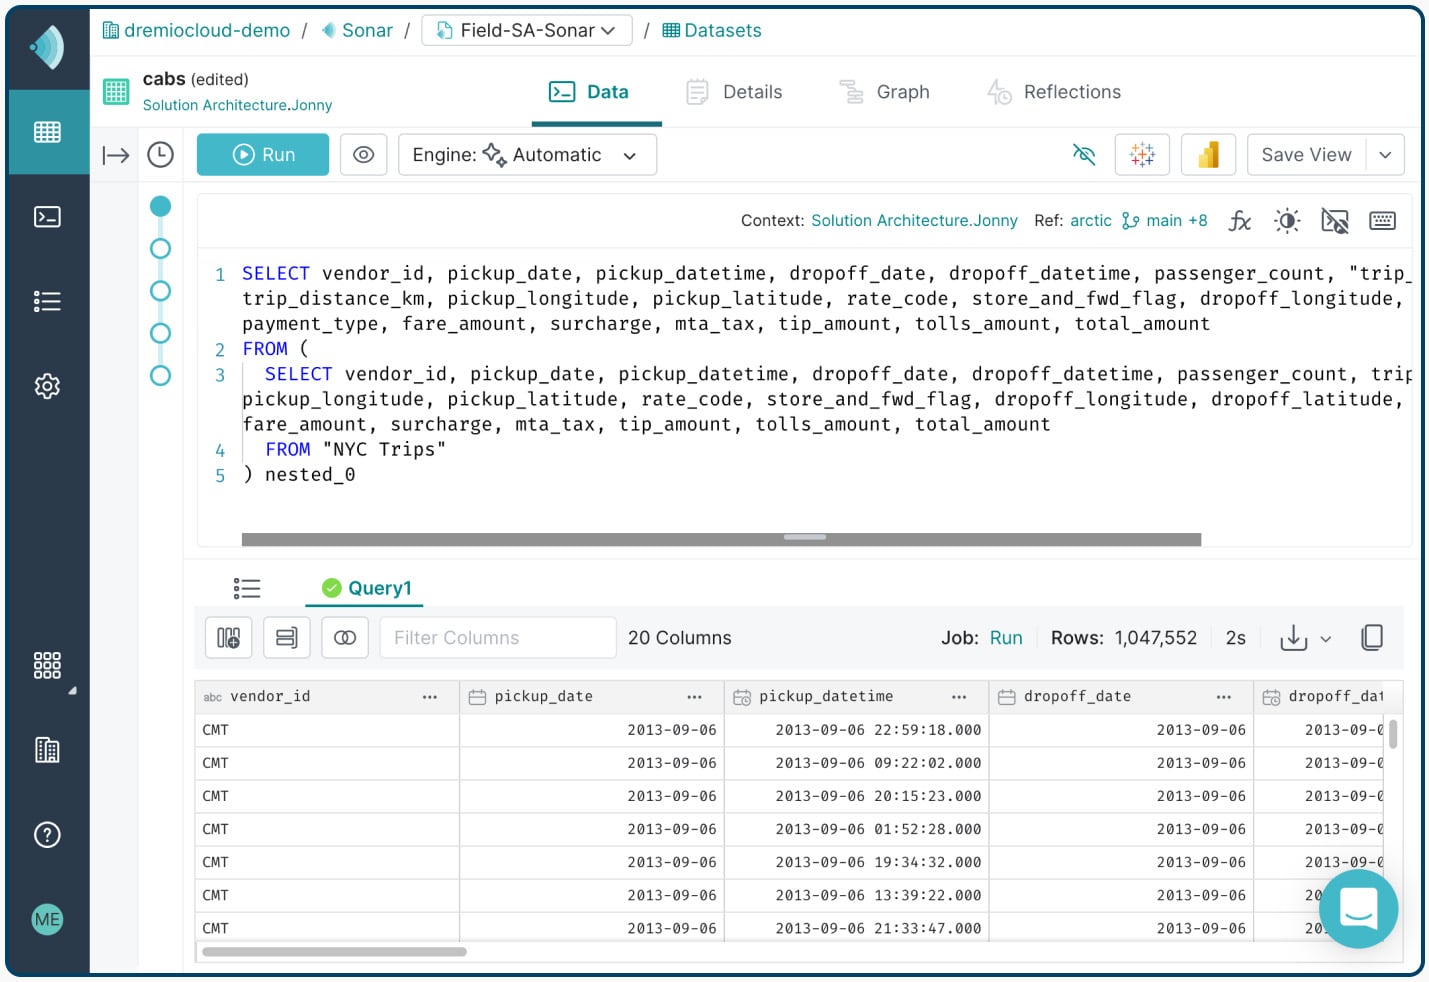This screenshot has height=982, width=1429.
Task: Expand the Save View dropdown arrow
Action: point(1386,154)
